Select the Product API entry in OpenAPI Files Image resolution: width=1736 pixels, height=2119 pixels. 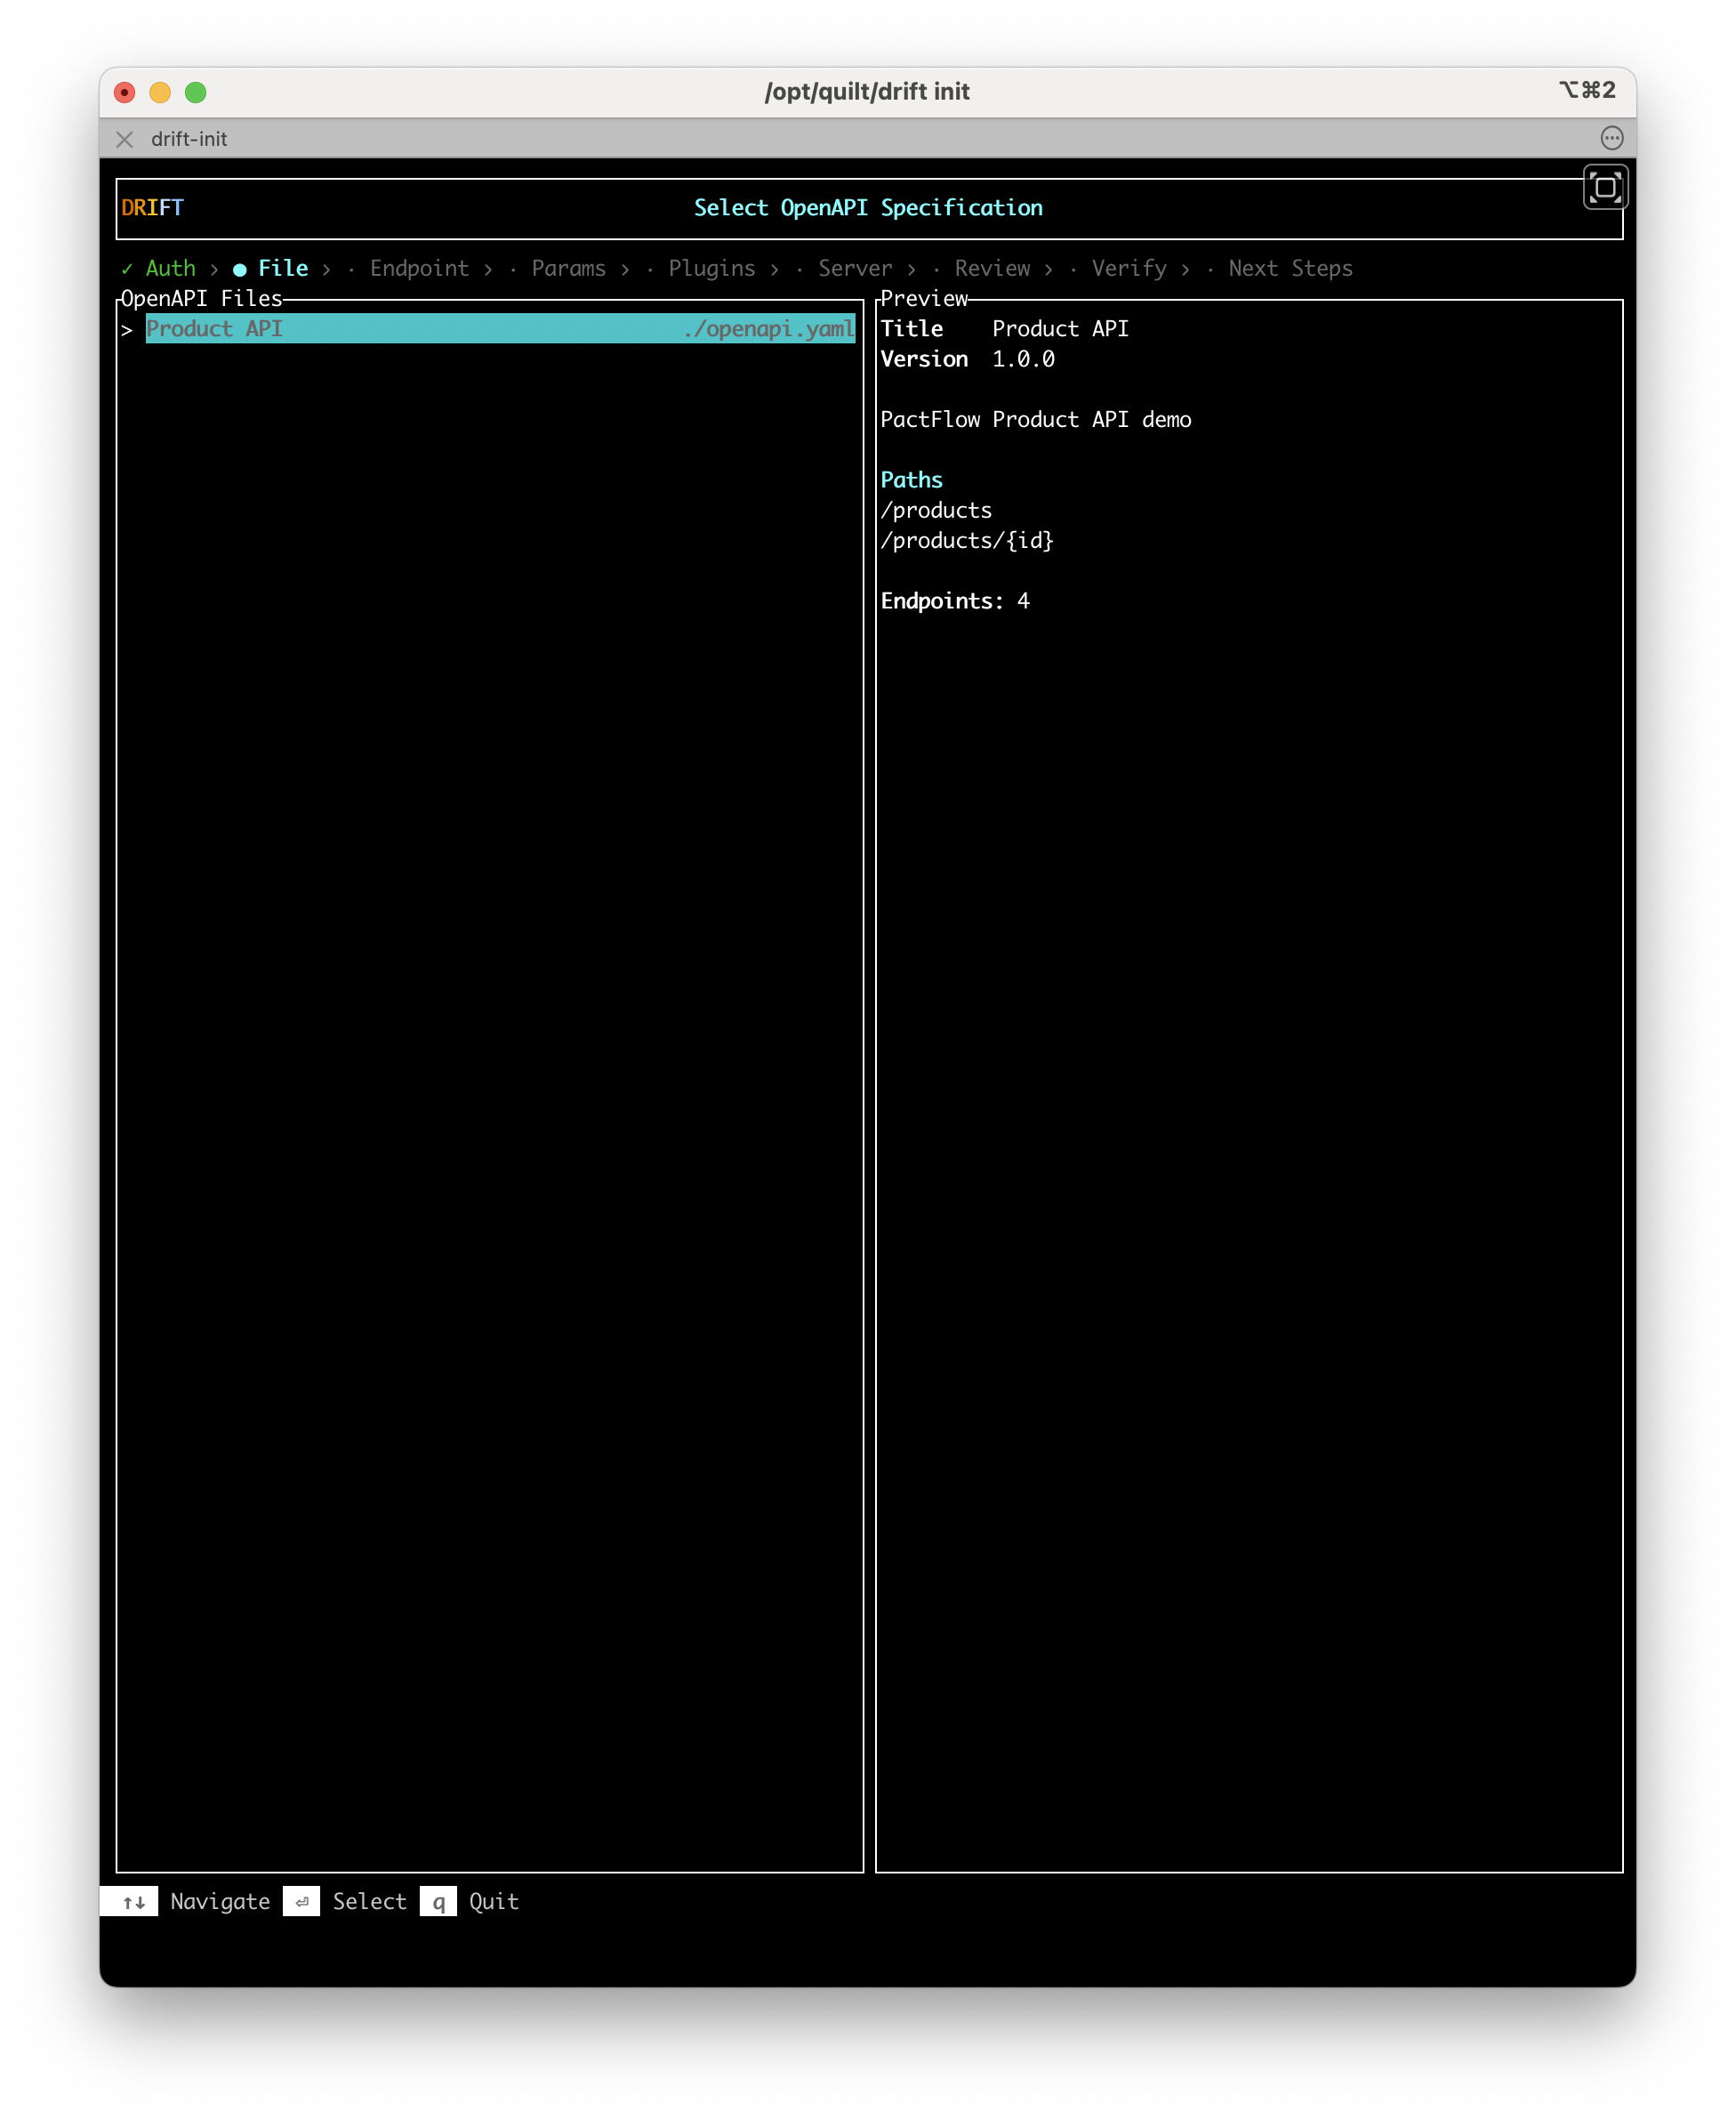[x=216, y=328]
